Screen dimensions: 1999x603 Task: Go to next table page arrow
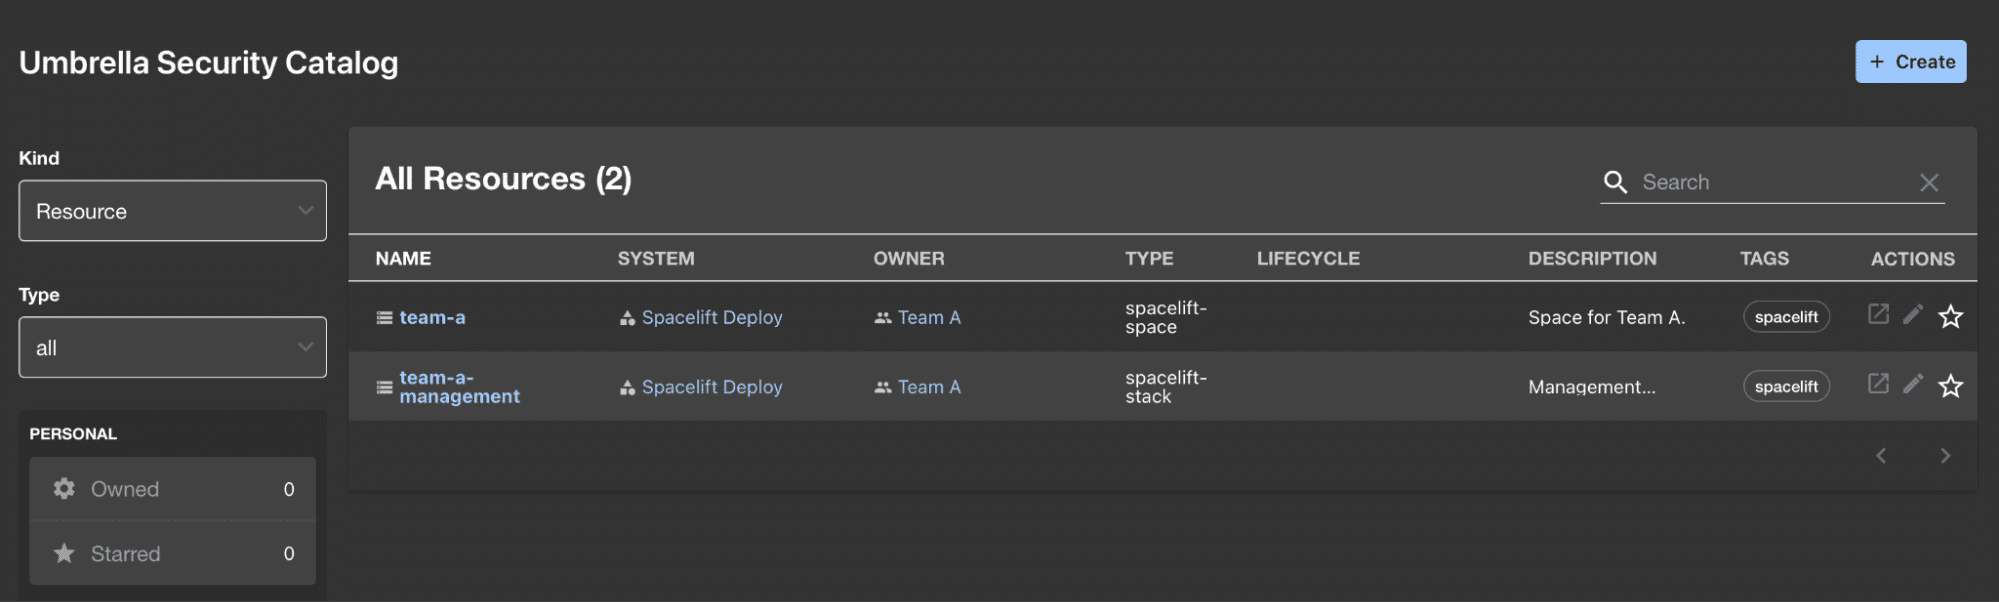coord(1945,456)
